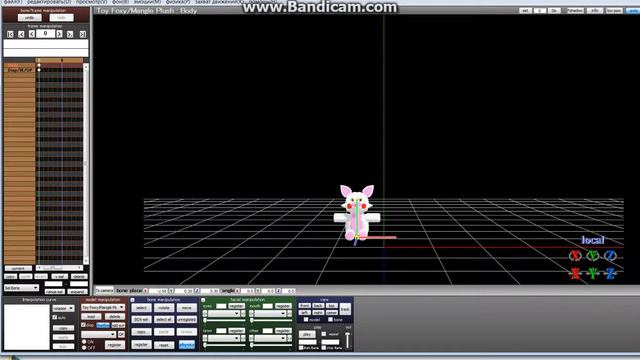The width and height of the screenshot is (640, 360).
Task: Open the просмотр menu
Action: (x=91, y=2)
